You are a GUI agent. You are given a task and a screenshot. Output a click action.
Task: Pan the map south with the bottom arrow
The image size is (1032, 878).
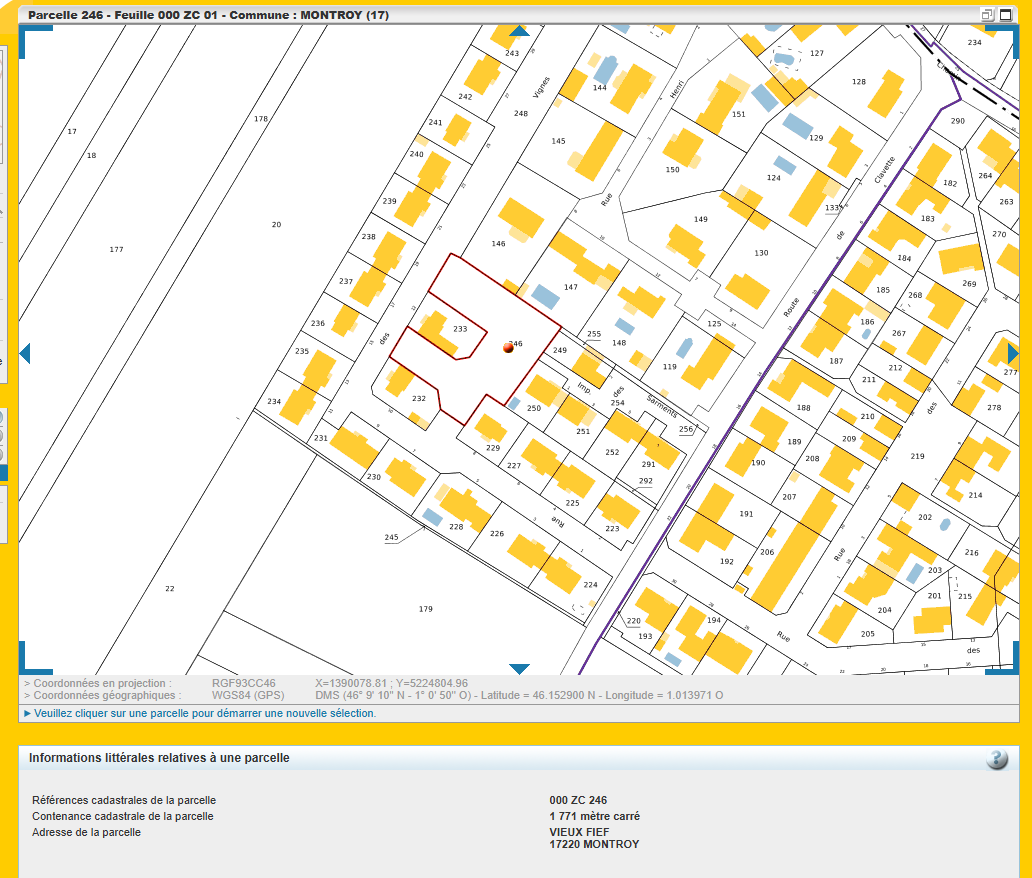tap(519, 668)
